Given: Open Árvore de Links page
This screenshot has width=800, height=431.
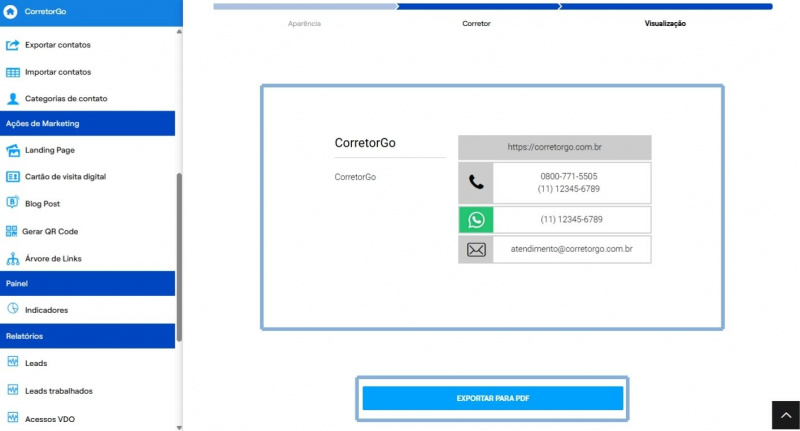Looking at the screenshot, I should coord(53,259).
